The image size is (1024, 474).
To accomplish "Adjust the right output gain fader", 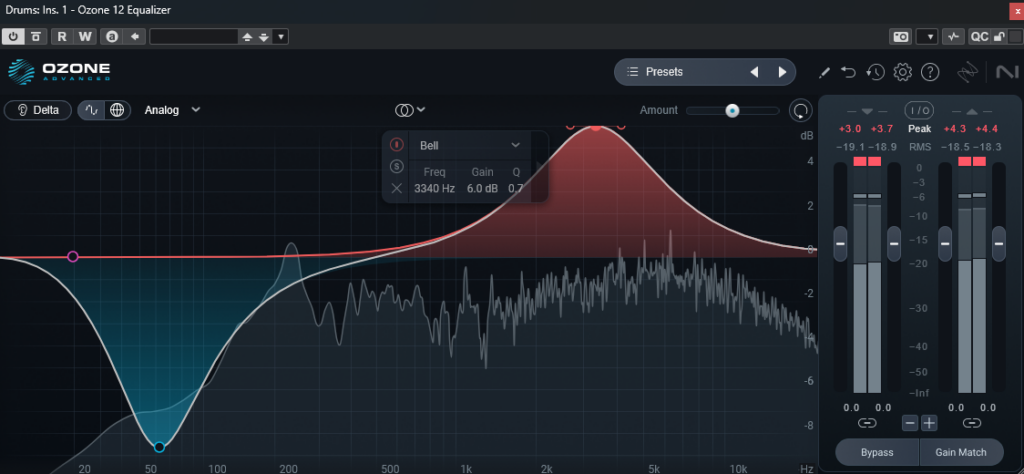I will (x=999, y=244).
